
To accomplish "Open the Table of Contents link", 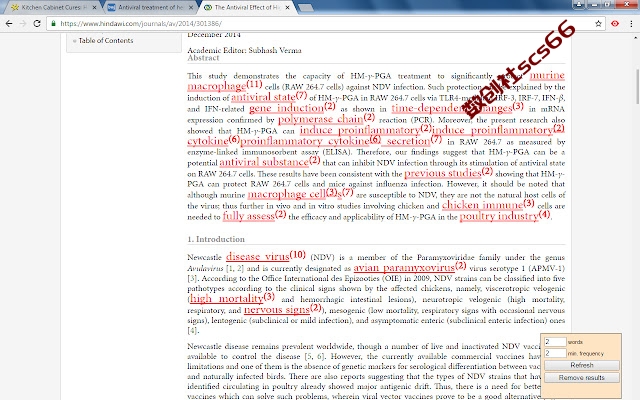I will 106,40.
